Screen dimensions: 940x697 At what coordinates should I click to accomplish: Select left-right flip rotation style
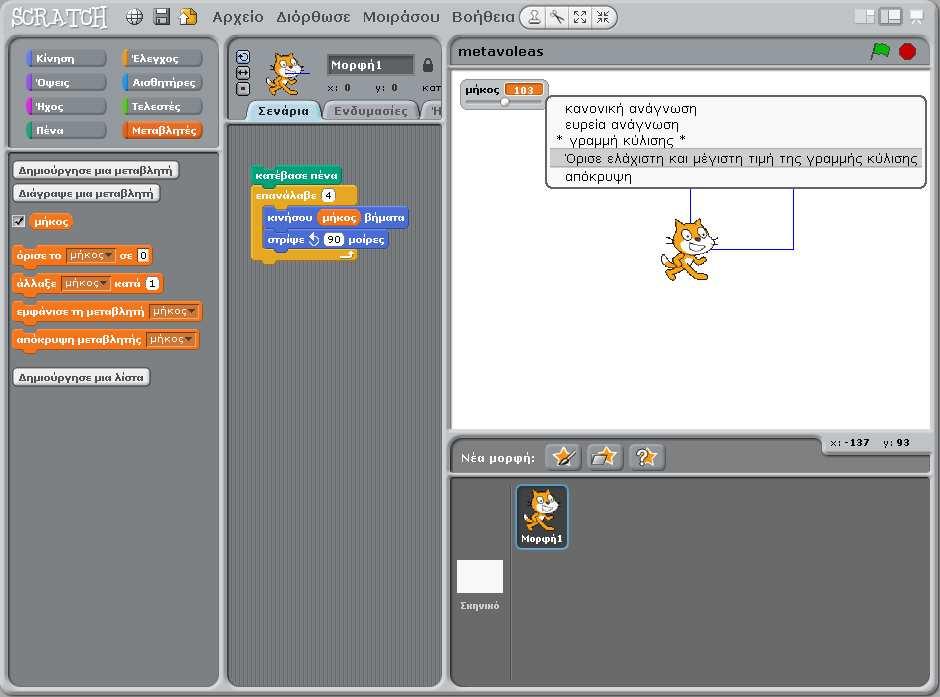(243, 73)
